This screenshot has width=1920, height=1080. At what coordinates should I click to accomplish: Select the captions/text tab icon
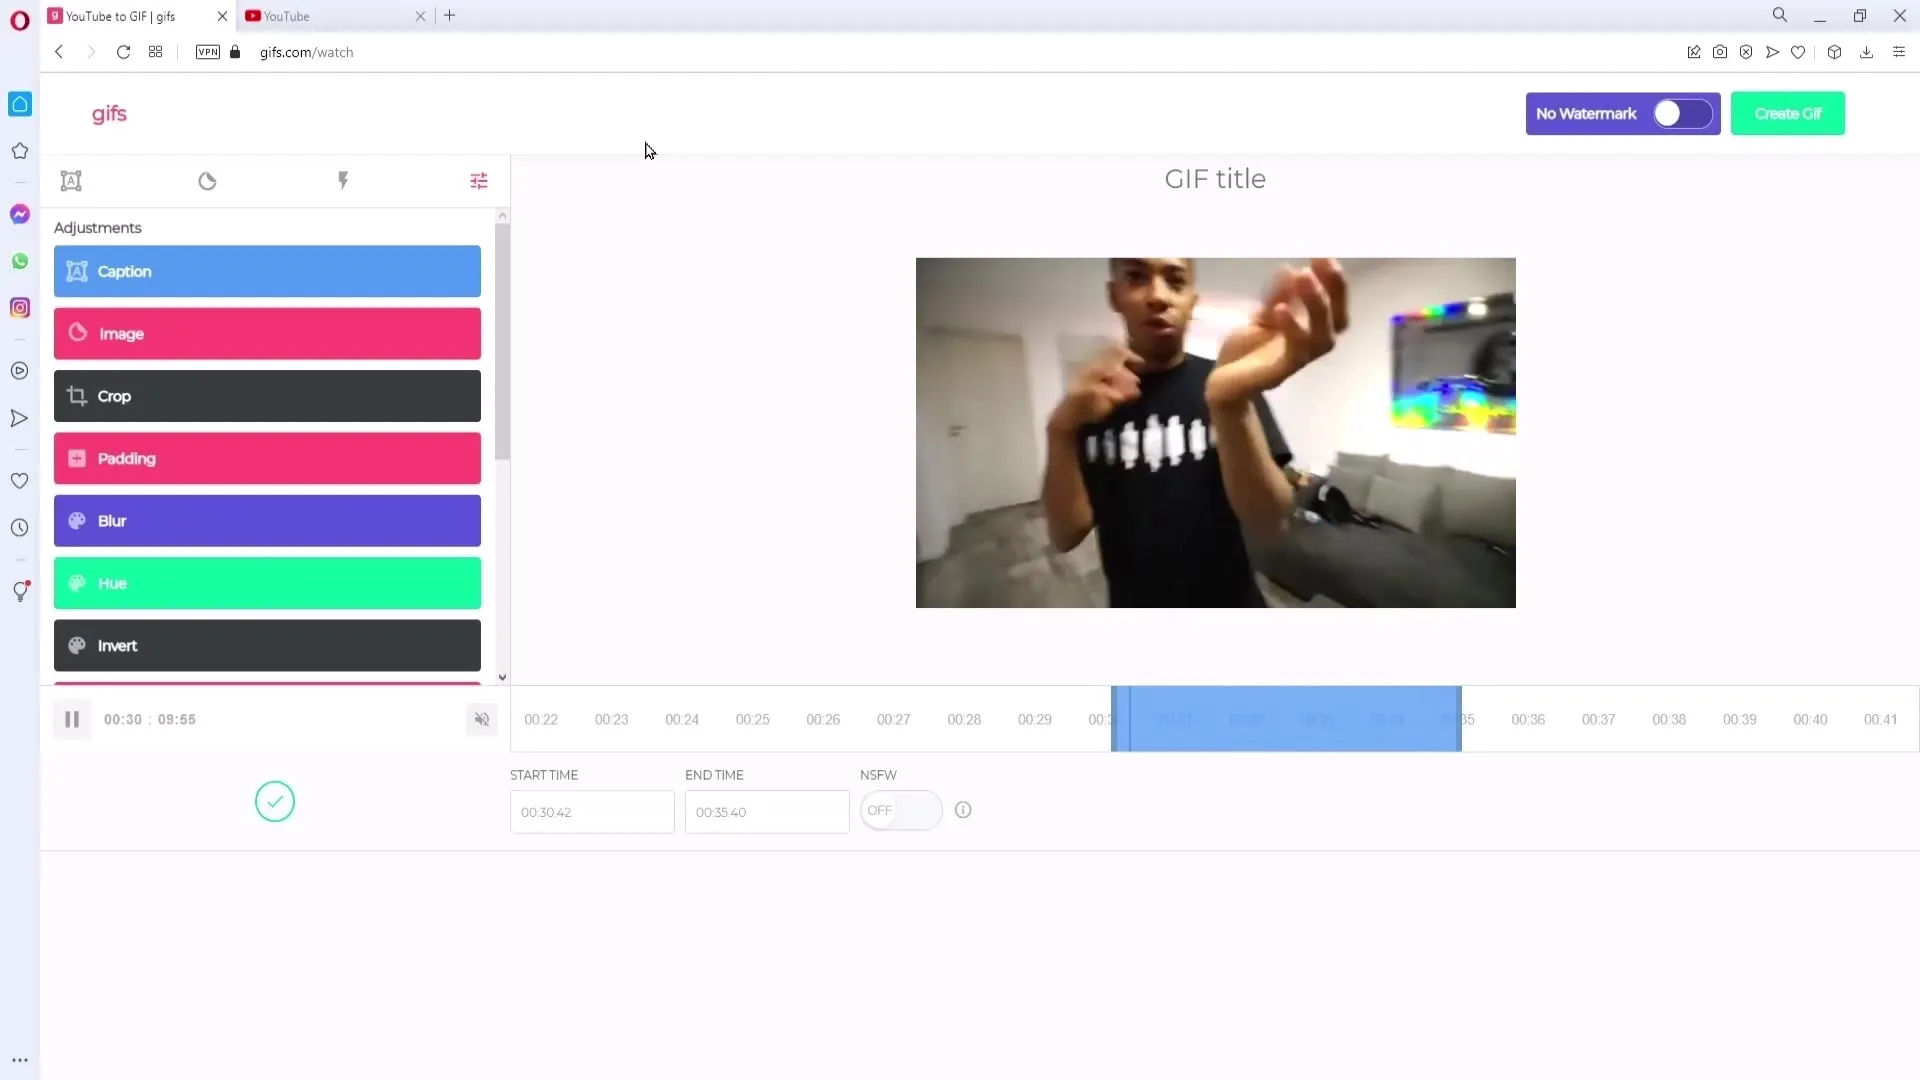tap(71, 181)
